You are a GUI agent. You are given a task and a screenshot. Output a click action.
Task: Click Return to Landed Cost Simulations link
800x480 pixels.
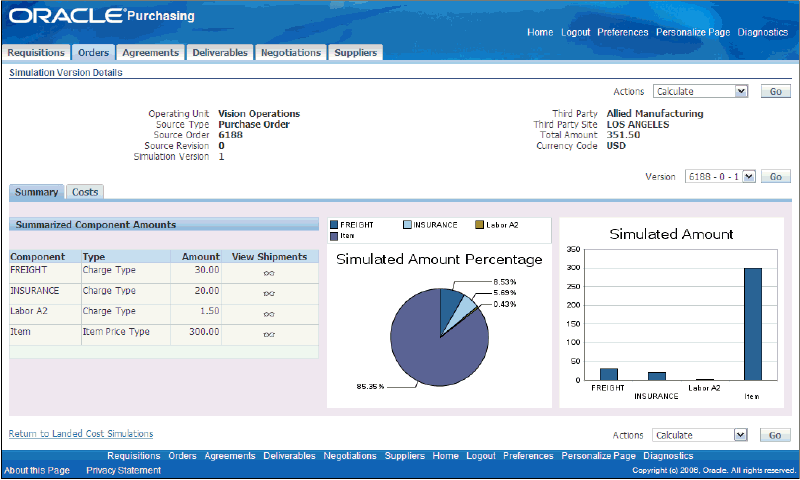click(x=81, y=434)
